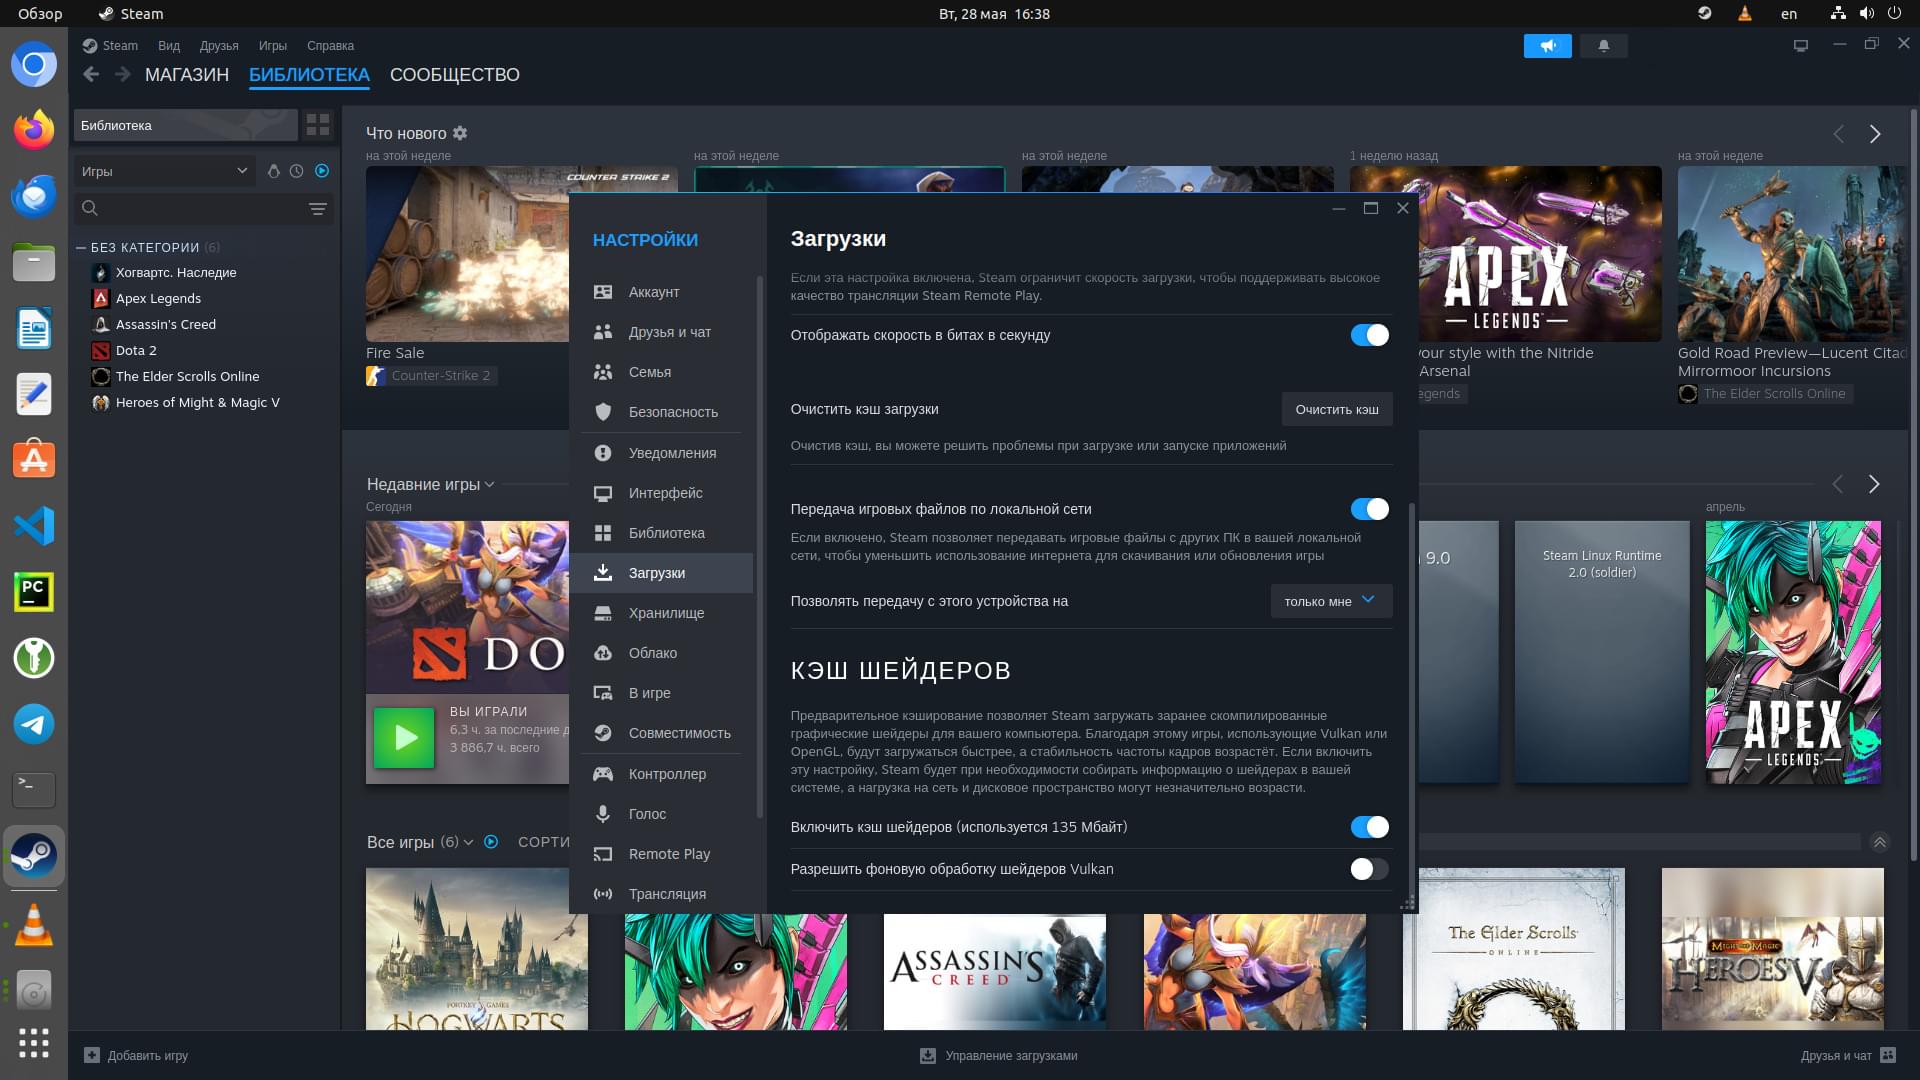Open Firefox from the Ubuntu dock

pos(34,131)
